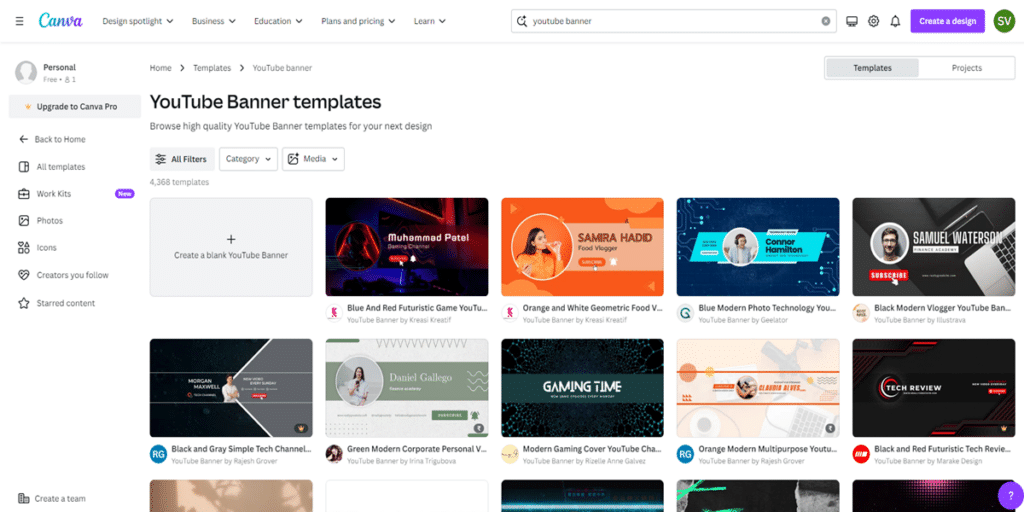
Task: Expand the Learn menu
Action: point(430,21)
